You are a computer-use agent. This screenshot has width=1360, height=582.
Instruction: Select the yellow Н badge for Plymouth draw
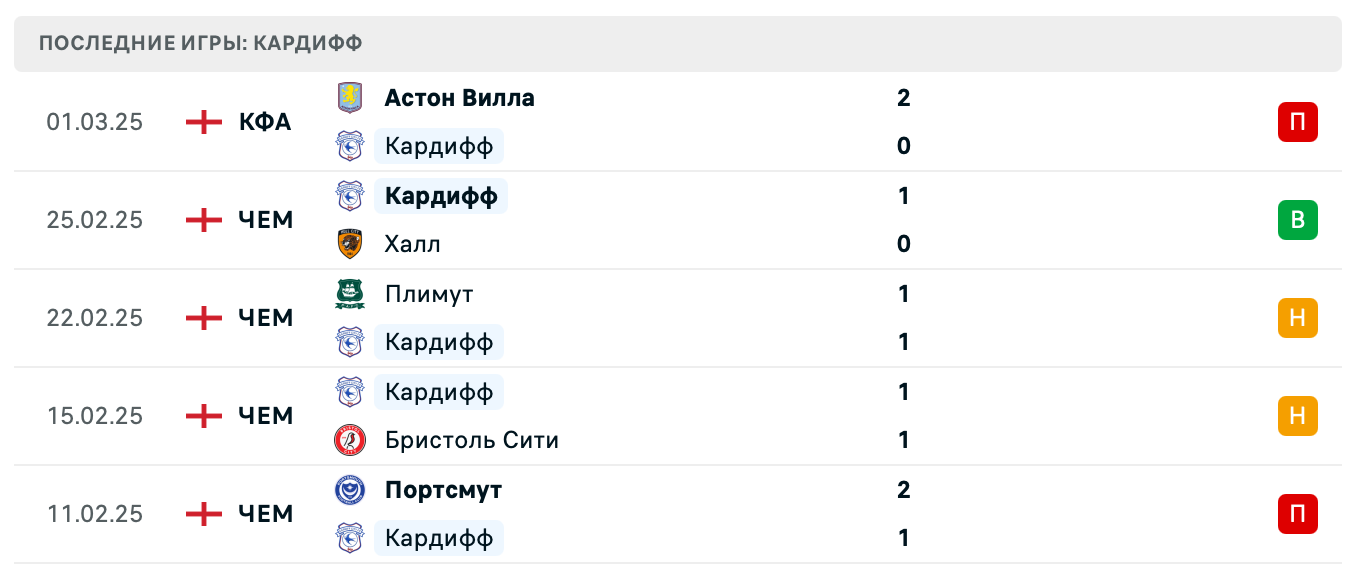click(x=1297, y=318)
